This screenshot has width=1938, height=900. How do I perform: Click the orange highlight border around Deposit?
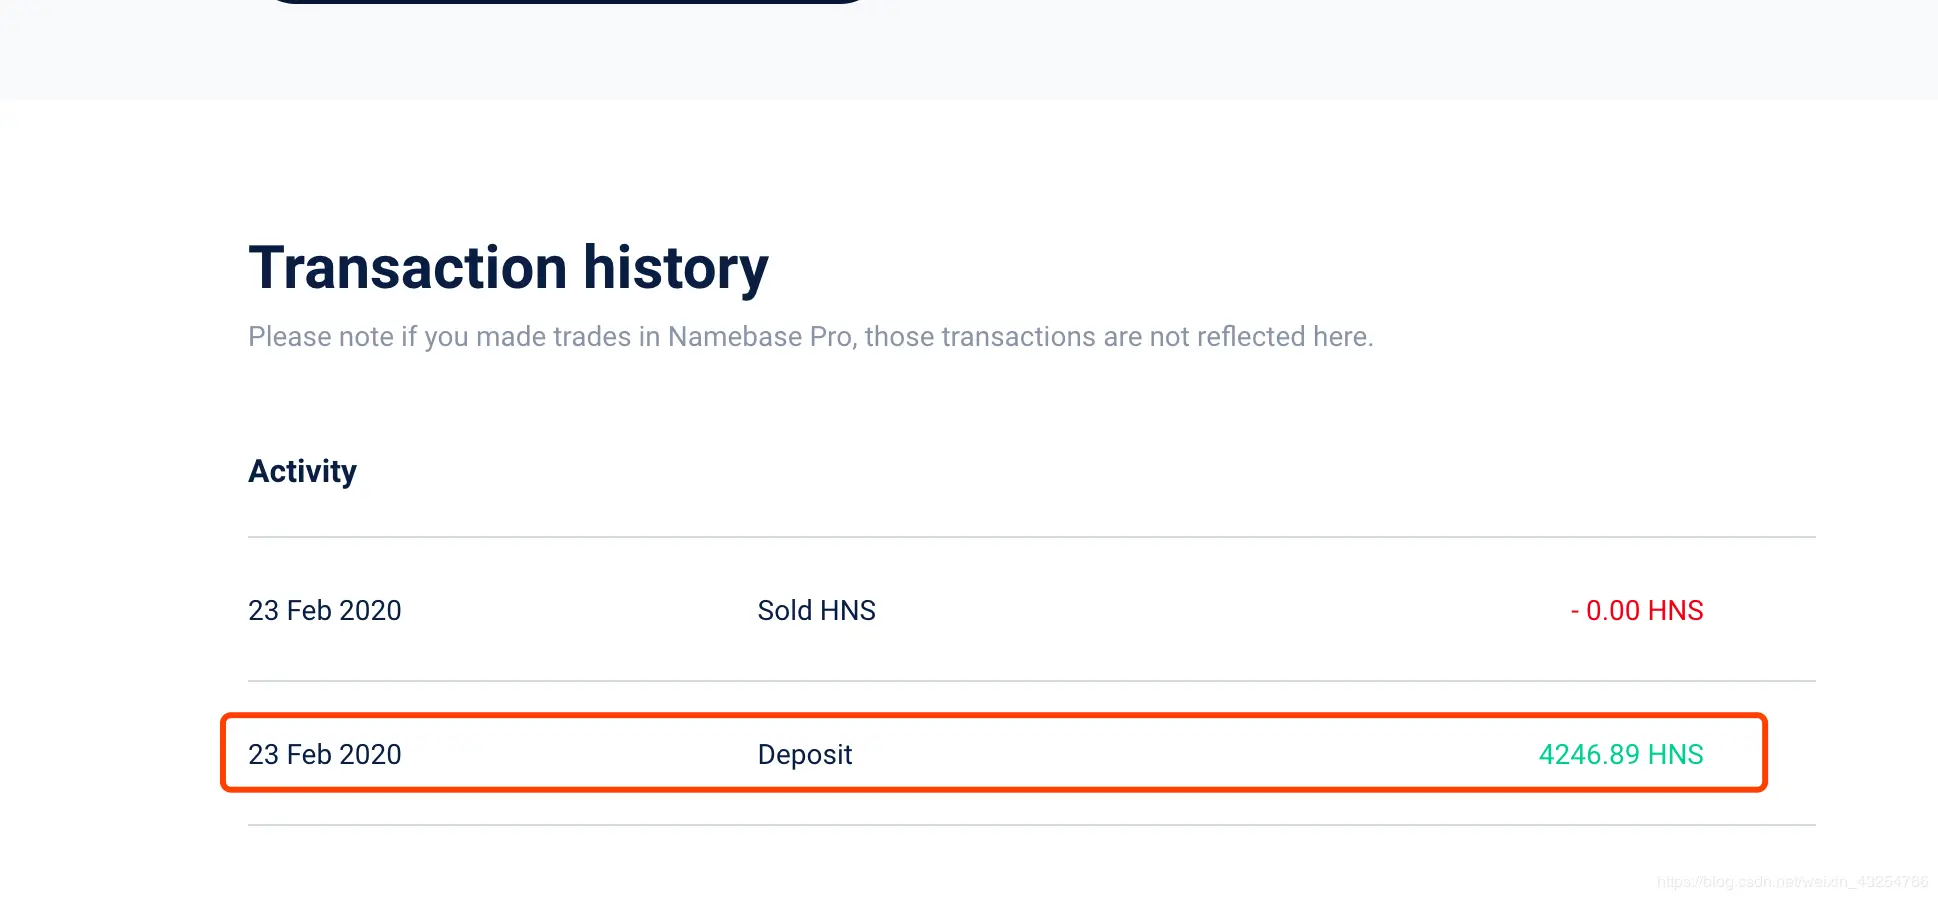coord(994,716)
